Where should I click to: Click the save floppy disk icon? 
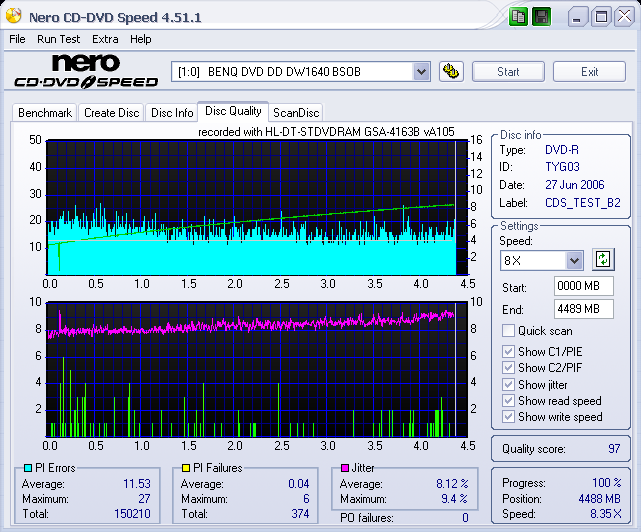pyautogui.click(x=541, y=17)
